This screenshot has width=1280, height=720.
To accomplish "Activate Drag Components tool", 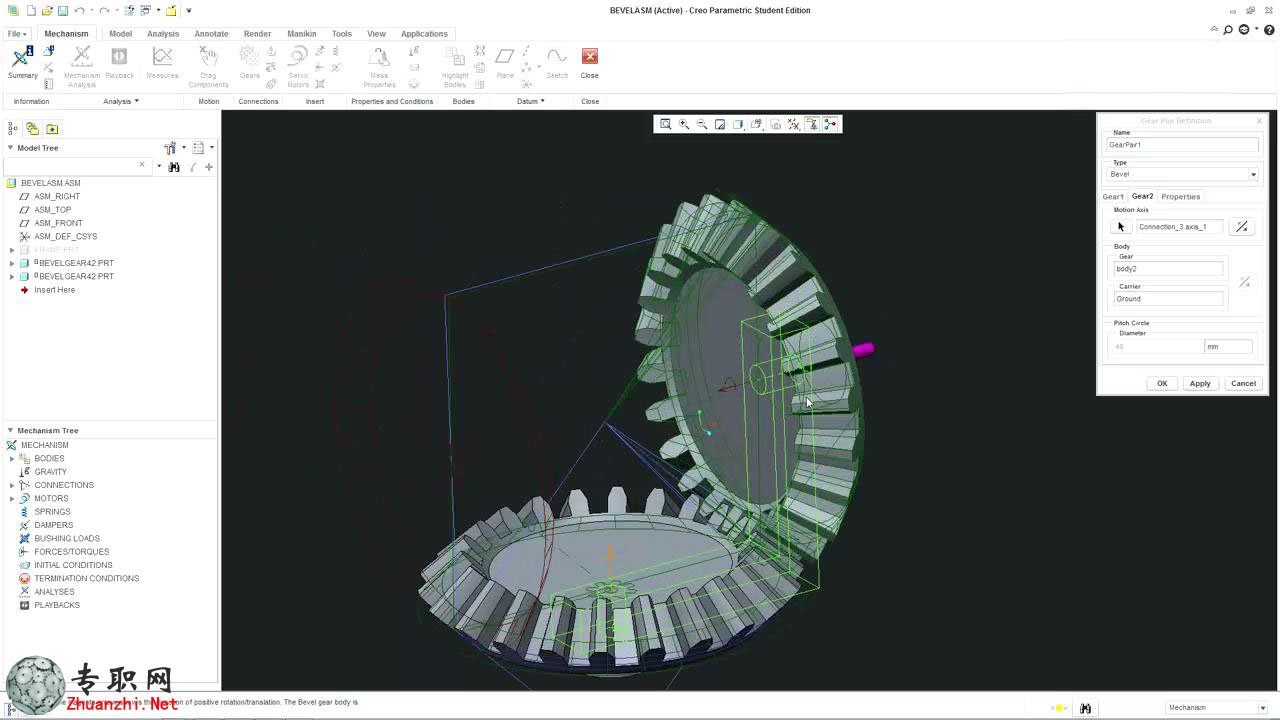I will pyautogui.click(x=208, y=67).
